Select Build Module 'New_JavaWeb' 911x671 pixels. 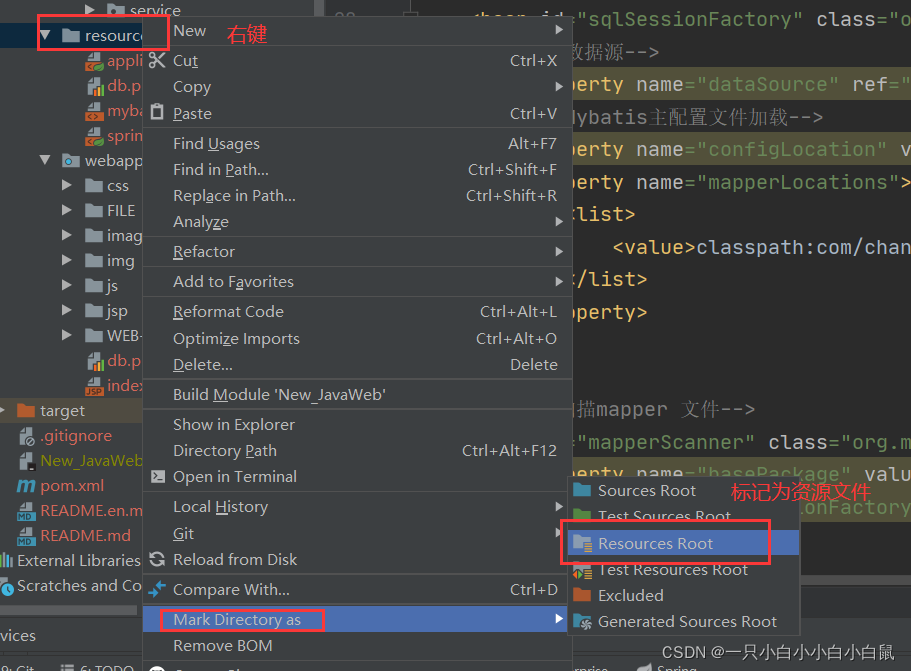(x=357, y=395)
